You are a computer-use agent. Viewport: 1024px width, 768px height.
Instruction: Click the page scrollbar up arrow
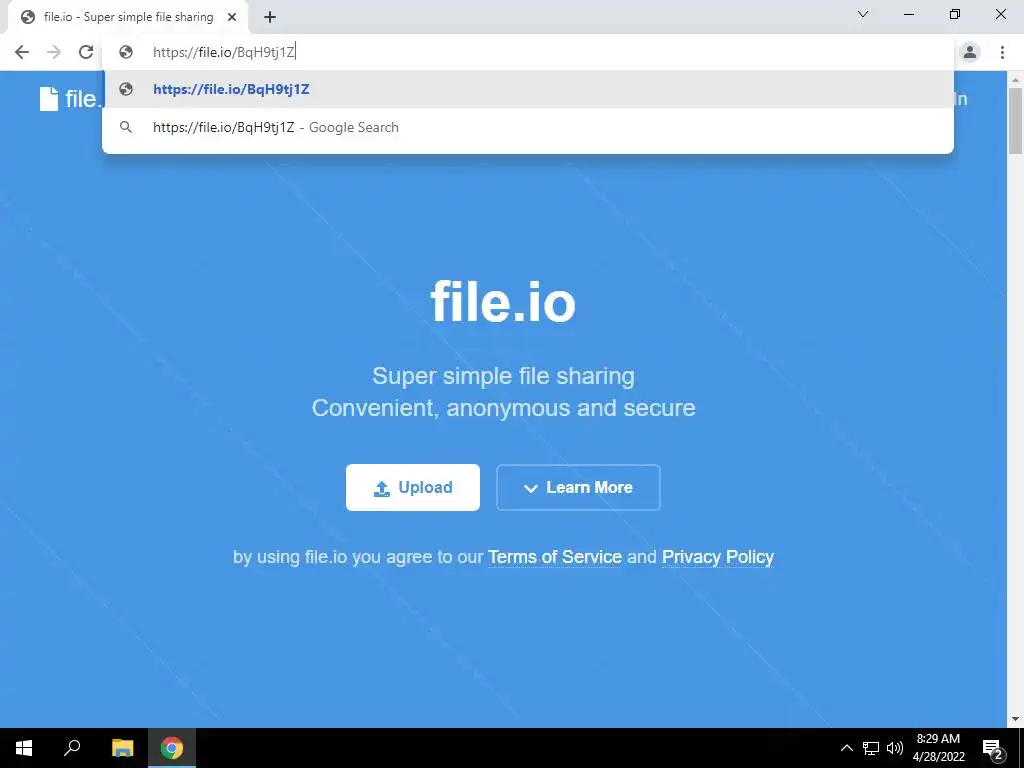(1015, 80)
